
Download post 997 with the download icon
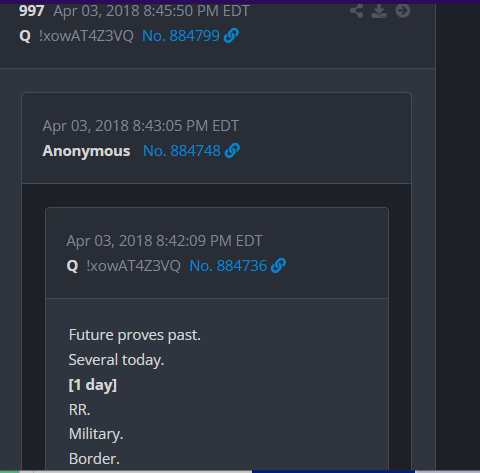pos(379,11)
